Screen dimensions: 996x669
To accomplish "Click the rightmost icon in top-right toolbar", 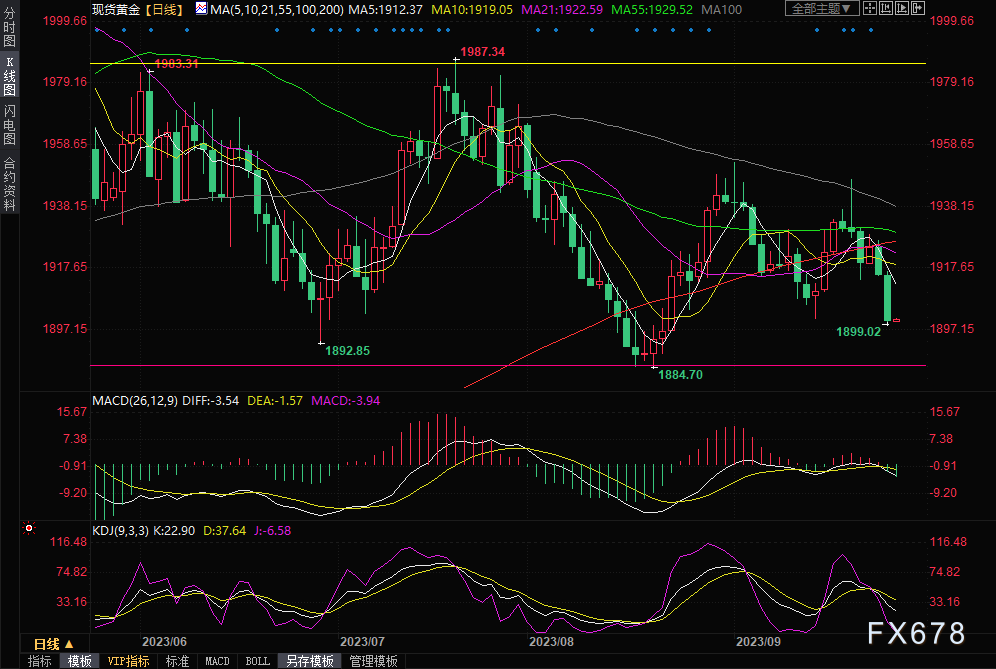I will click(920, 9).
